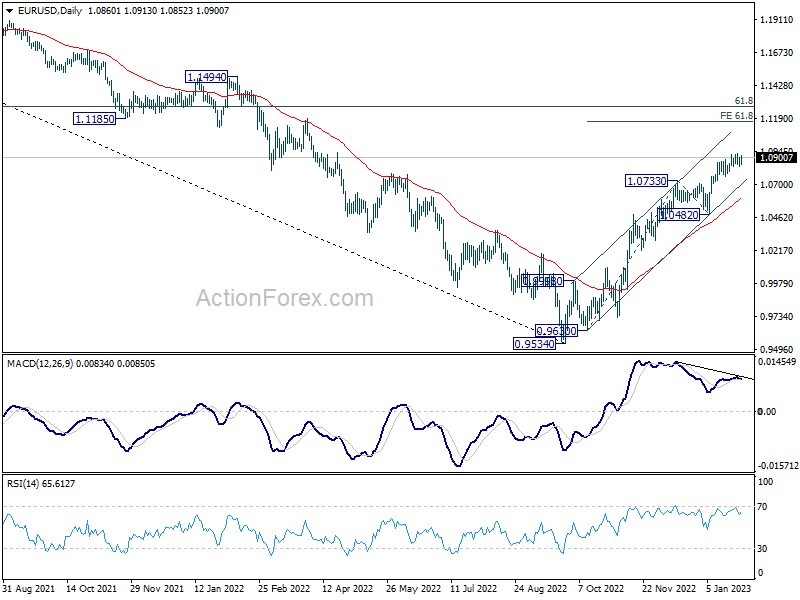800x600 pixels.
Task: Click the current price tag 1.09007
Action: click(777, 158)
